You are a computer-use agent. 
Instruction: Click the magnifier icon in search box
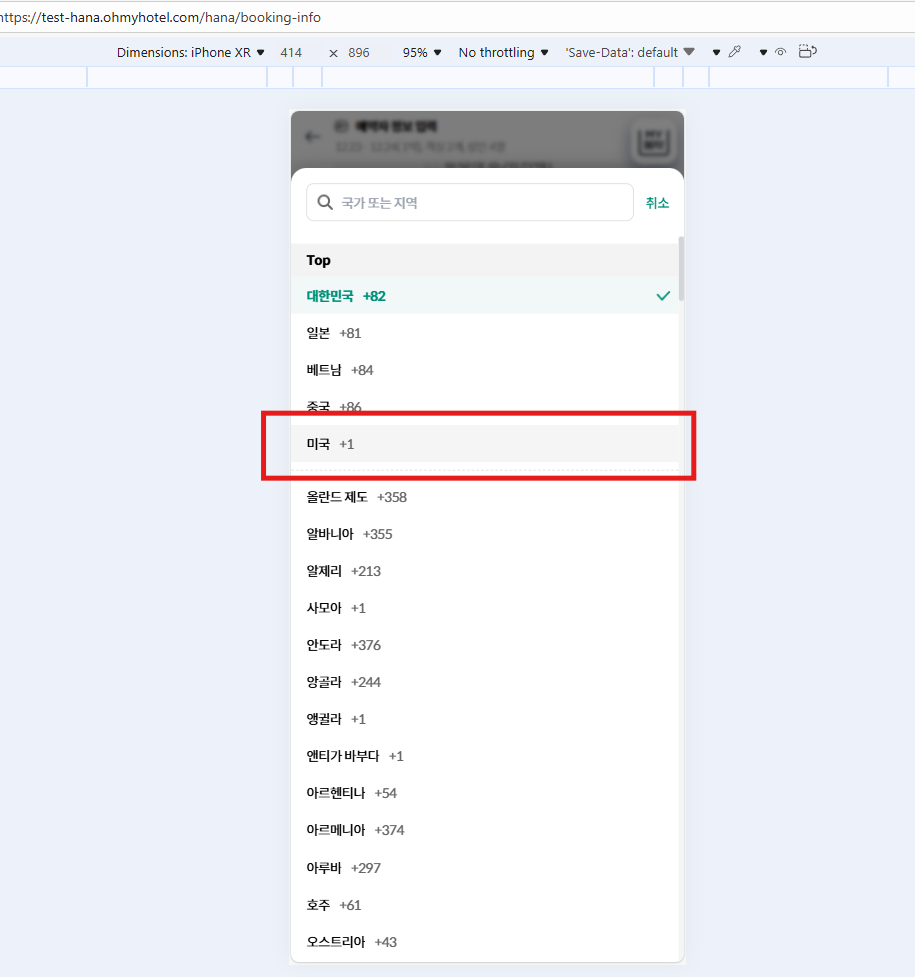point(325,203)
